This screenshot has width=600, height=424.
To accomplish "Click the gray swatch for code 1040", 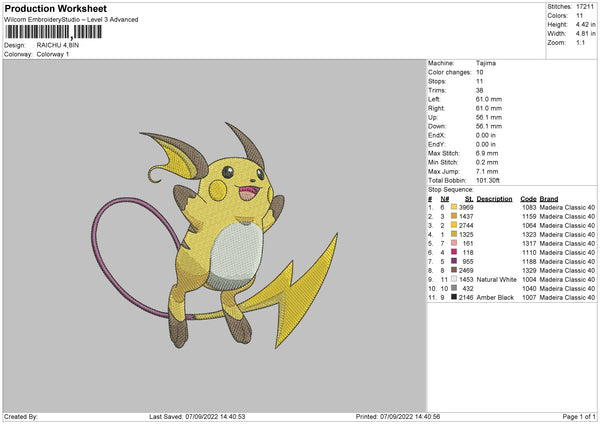I will 454,288.
